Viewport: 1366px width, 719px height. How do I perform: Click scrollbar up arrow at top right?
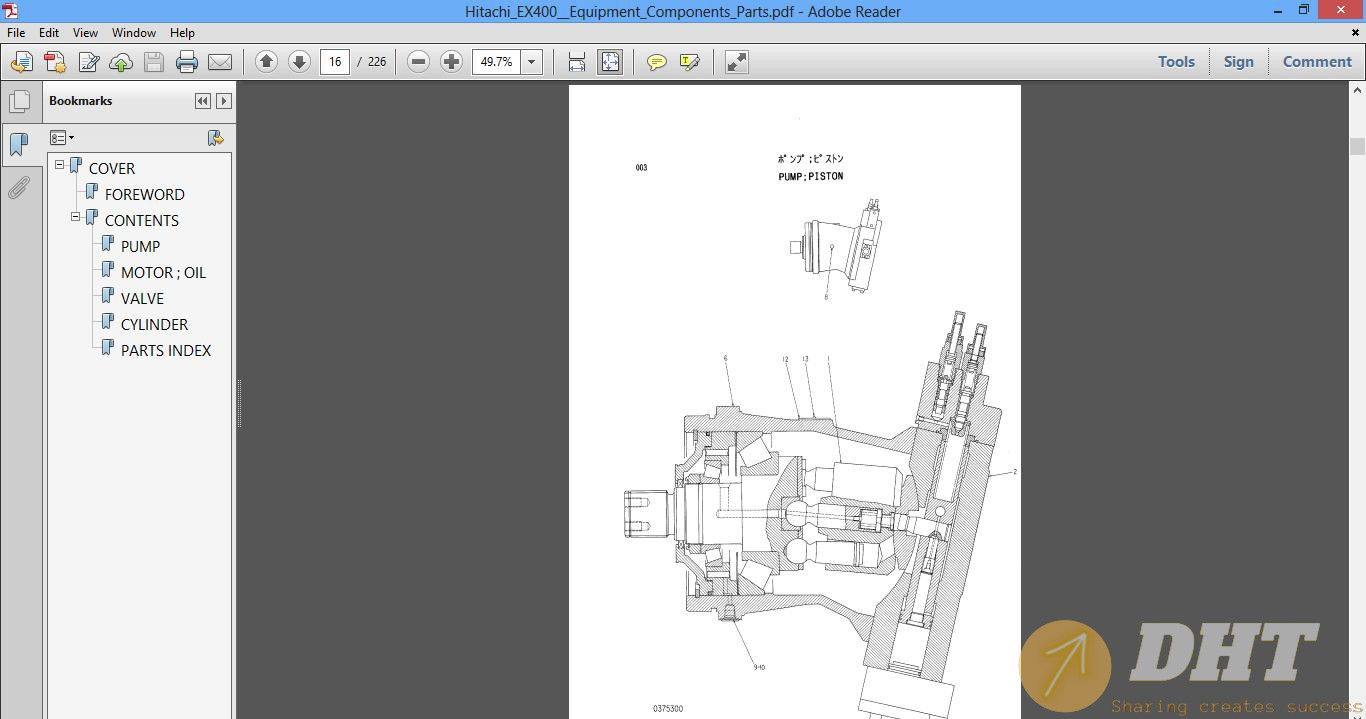tap(1357, 90)
